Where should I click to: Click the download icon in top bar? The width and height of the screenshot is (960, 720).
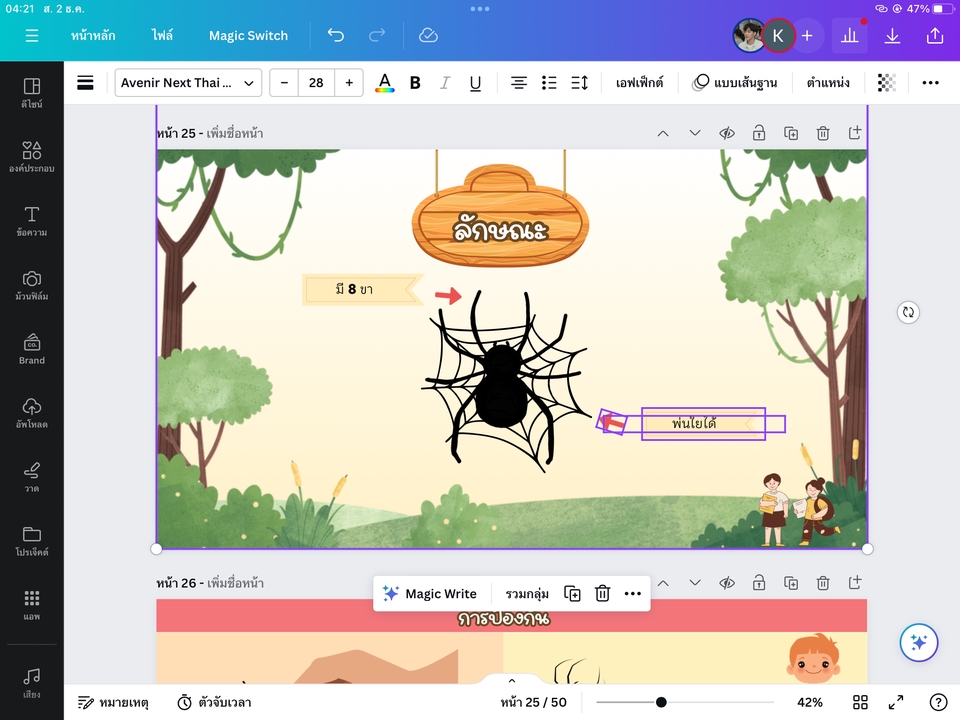coord(892,35)
